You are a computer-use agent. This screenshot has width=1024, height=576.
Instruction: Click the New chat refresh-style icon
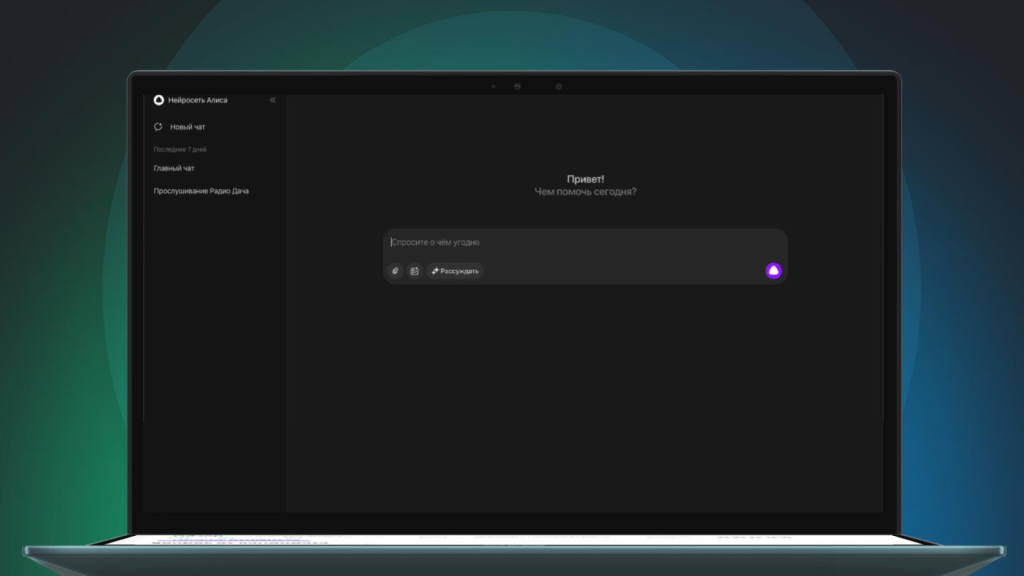click(x=158, y=127)
